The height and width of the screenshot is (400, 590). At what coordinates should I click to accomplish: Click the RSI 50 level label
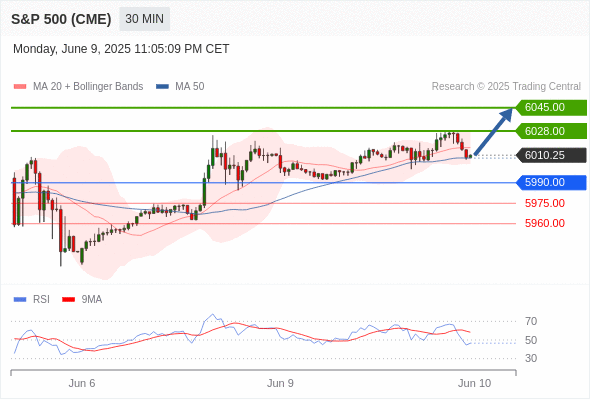pyautogui.click(x=531, y=341)
